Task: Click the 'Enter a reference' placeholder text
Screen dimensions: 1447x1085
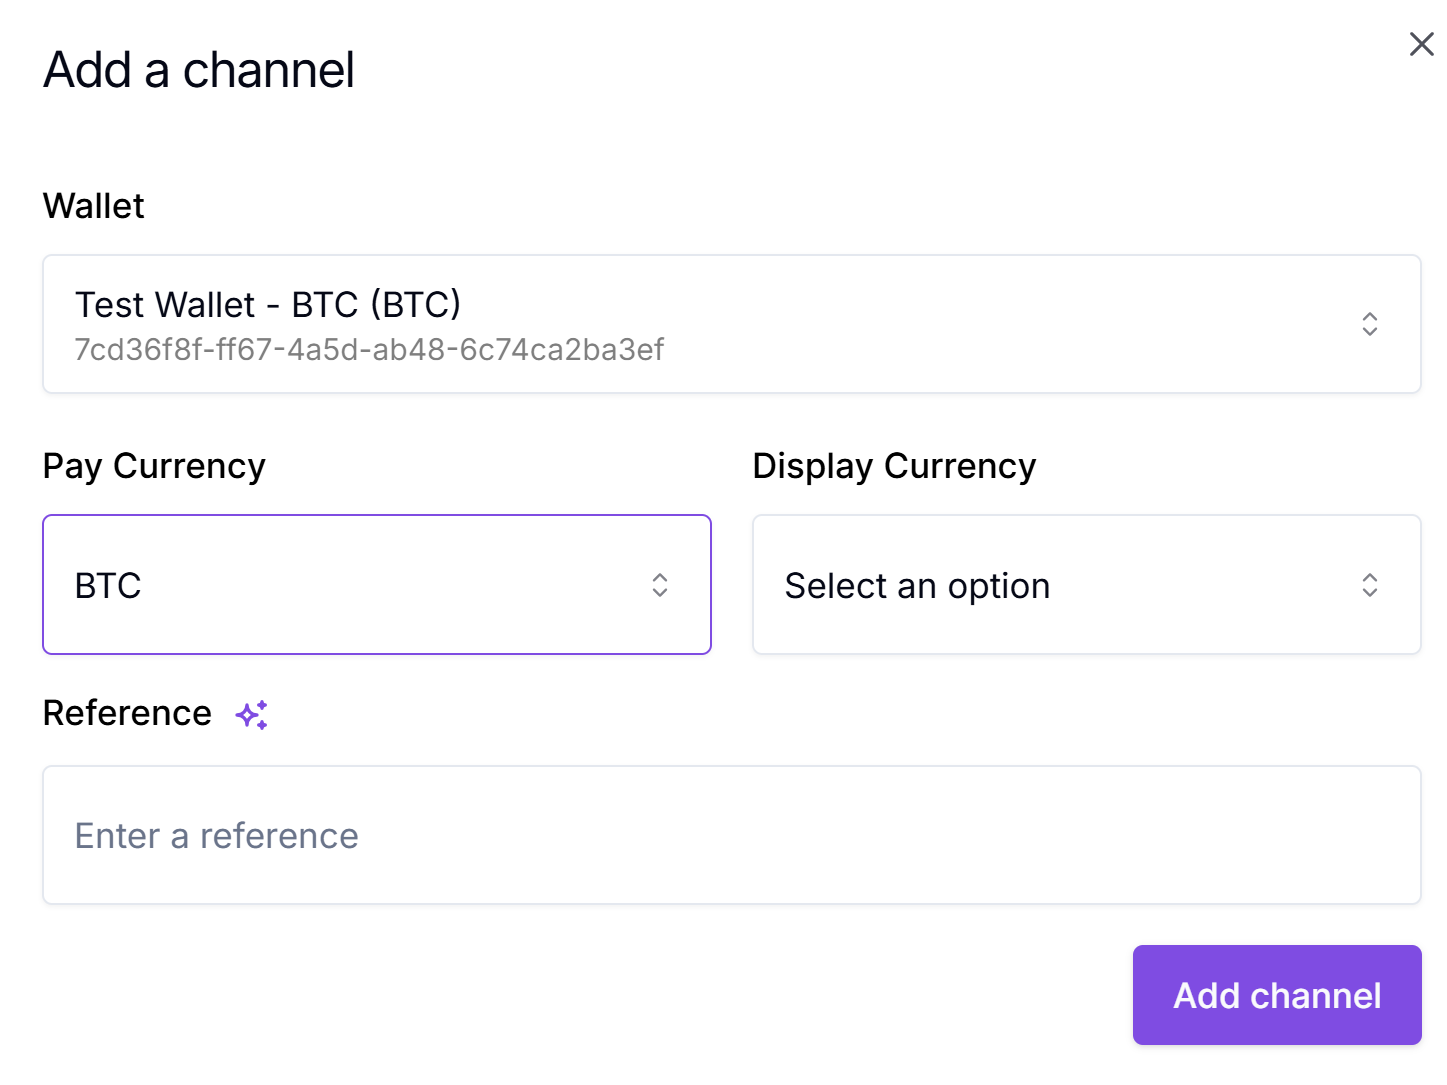Action: click(x=217, y=836)
